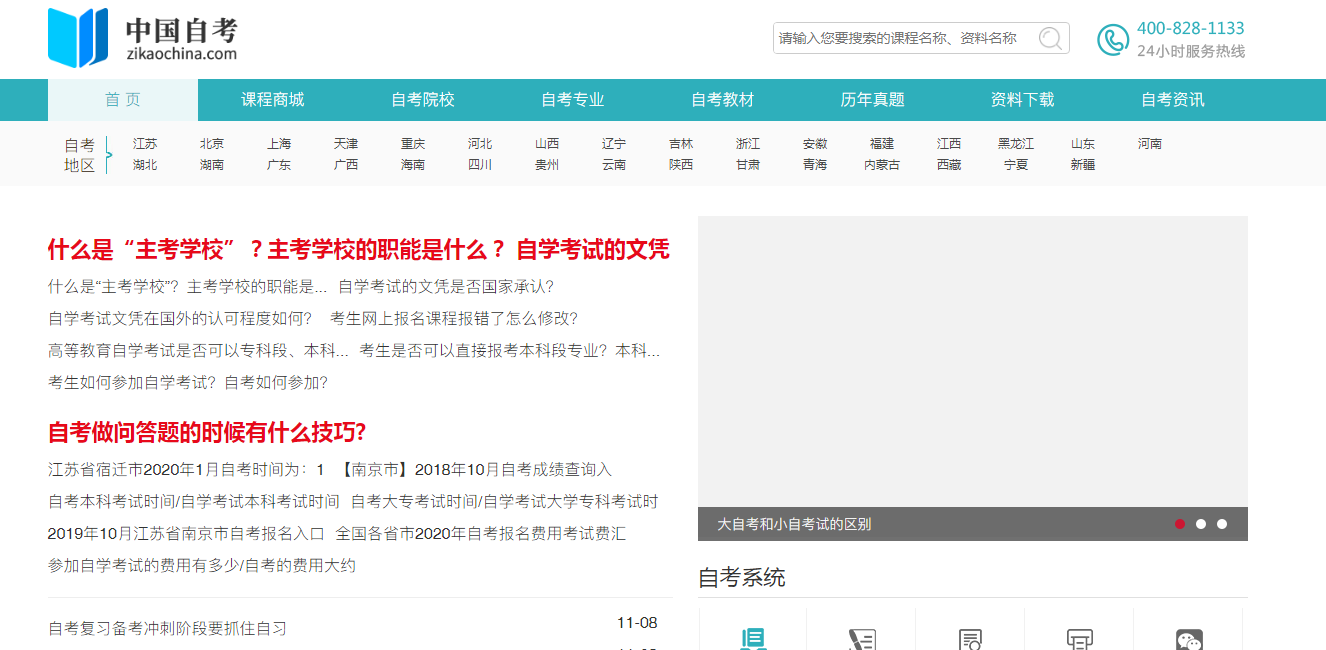
Task: Click the phone hotline icon
Action: click(1112, 39)
